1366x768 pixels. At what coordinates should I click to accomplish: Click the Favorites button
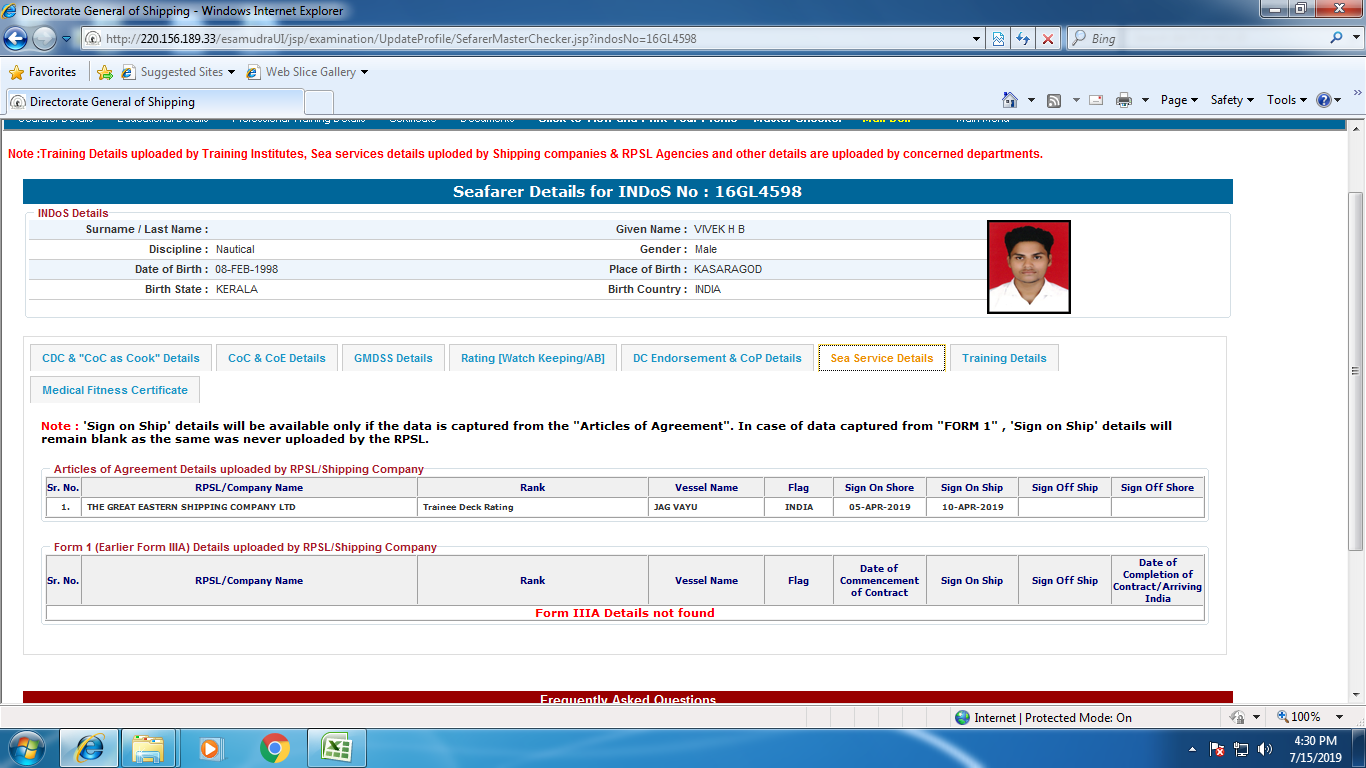point(43,72)
